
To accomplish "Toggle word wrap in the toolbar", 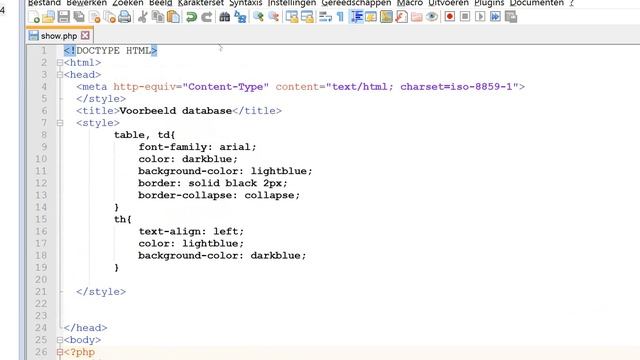I will (x=325, y=17).
